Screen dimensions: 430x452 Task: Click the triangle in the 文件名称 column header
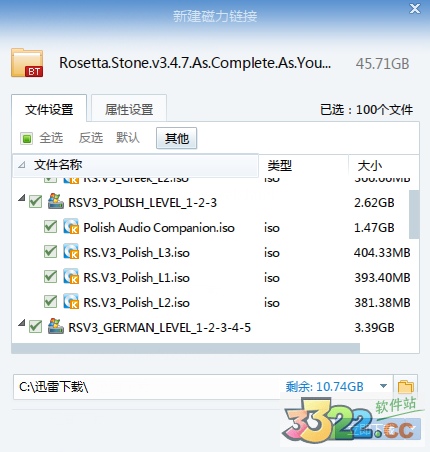(x=22, y=165)
